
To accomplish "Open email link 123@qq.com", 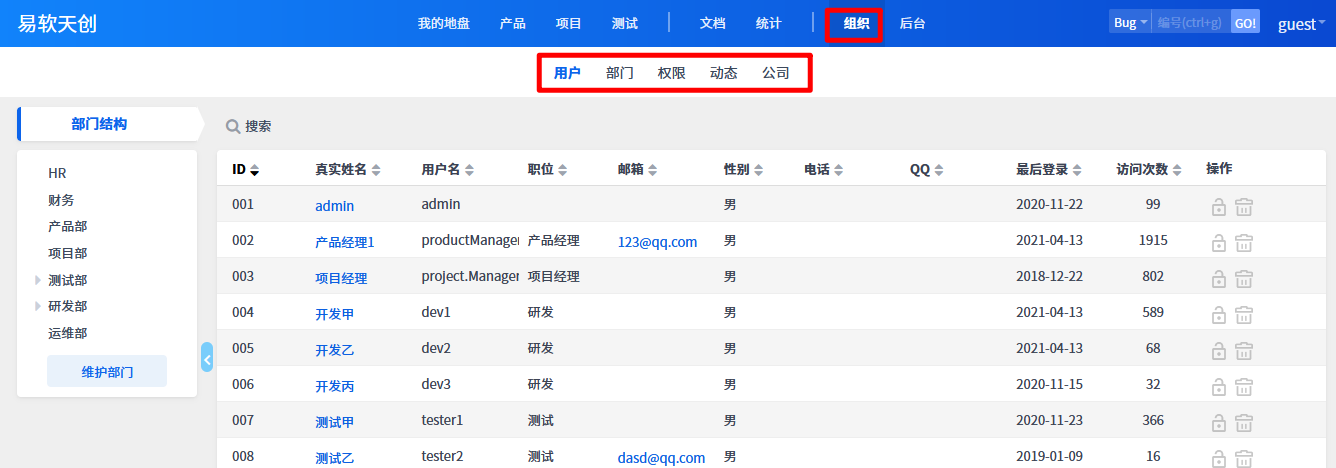I will coord(657,242).
